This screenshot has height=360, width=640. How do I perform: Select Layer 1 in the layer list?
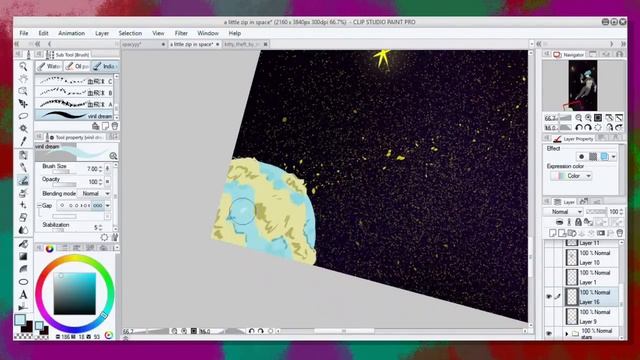(591, 277)
